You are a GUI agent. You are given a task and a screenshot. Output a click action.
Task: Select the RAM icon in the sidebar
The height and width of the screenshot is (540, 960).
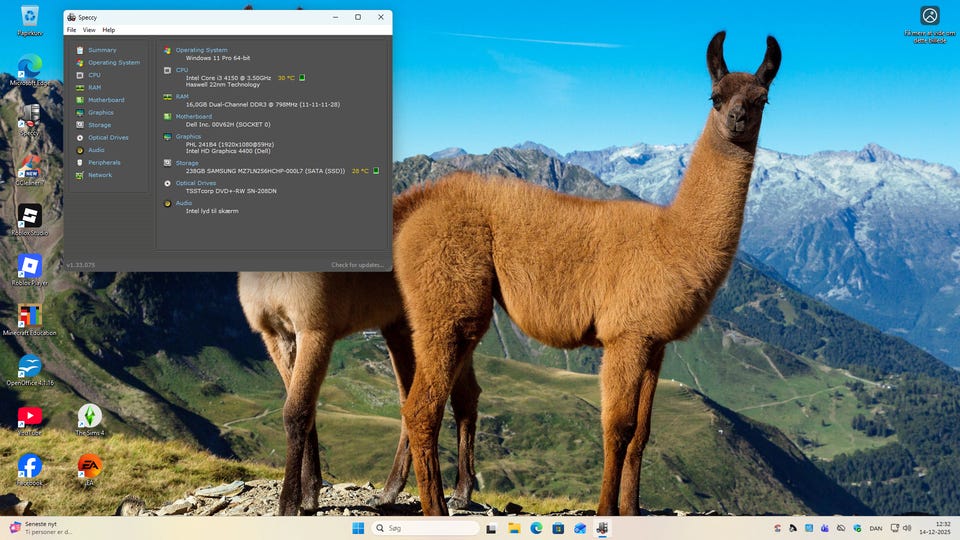click(80, 88)
